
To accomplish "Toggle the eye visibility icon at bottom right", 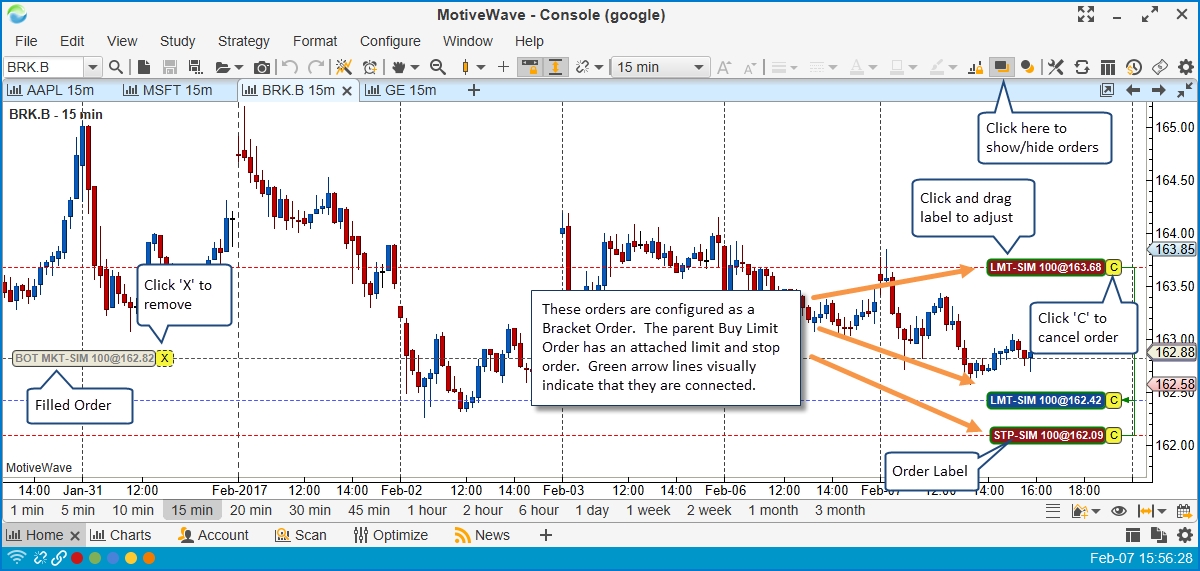I will pos(1119,510).
